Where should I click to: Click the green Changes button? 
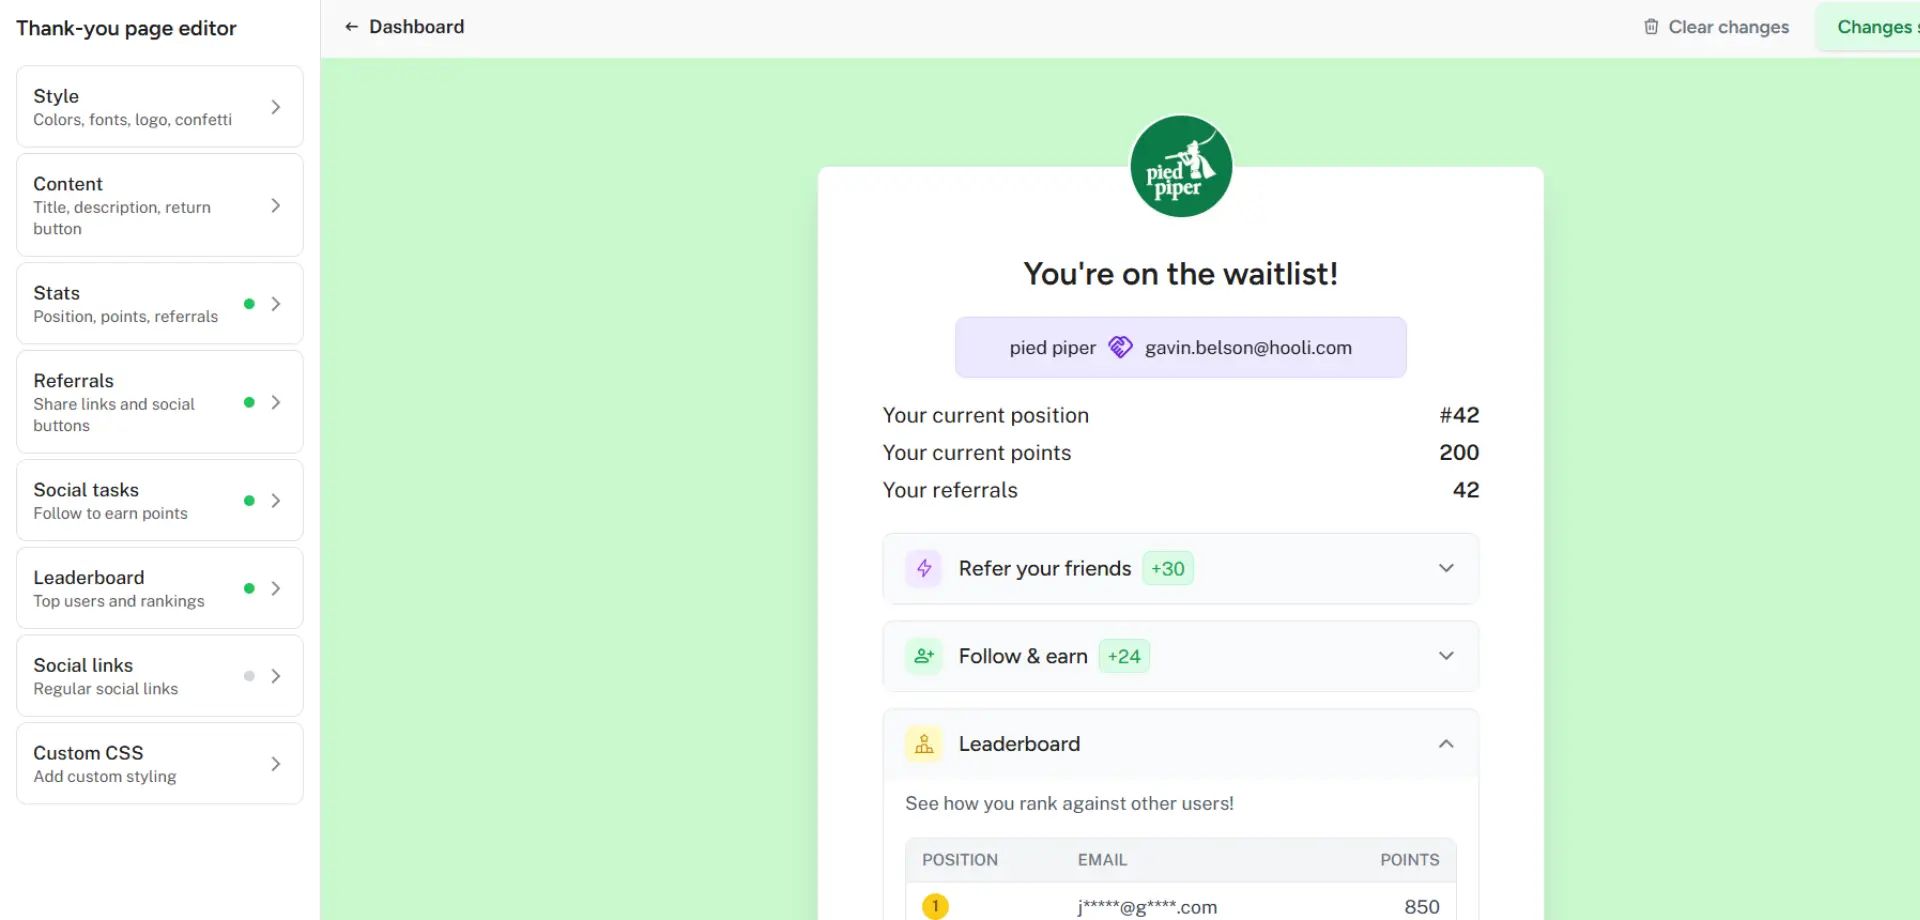pyautogui.click(x=1870, y=27)
